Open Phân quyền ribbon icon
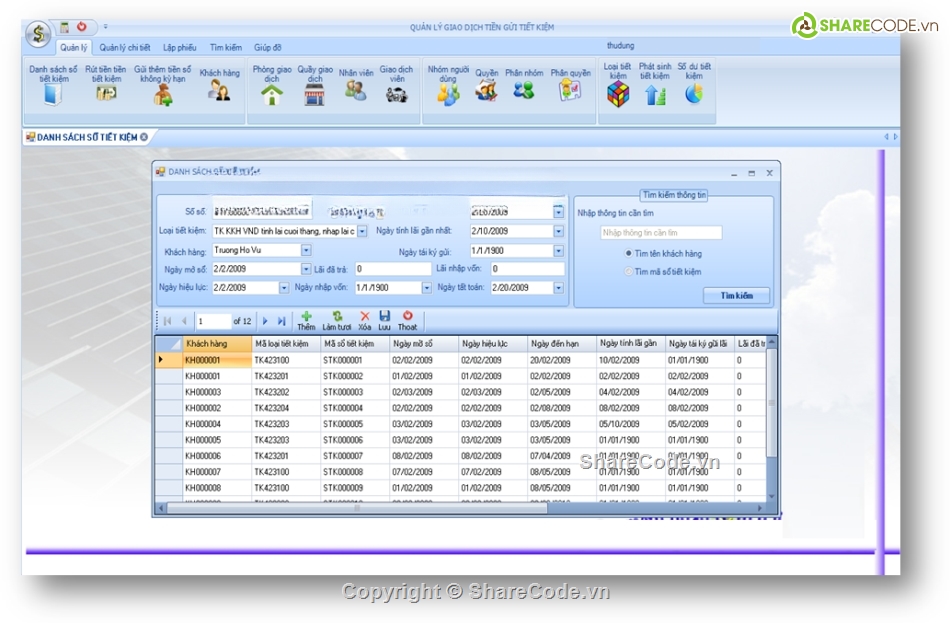 coord(570,90)
